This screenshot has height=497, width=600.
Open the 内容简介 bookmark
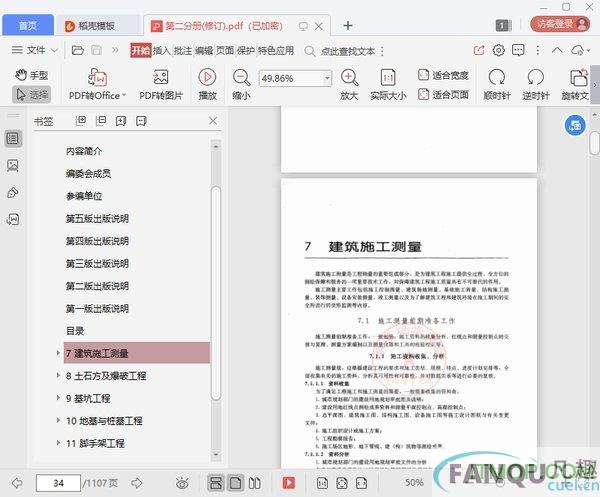click(x=84, y=151)
